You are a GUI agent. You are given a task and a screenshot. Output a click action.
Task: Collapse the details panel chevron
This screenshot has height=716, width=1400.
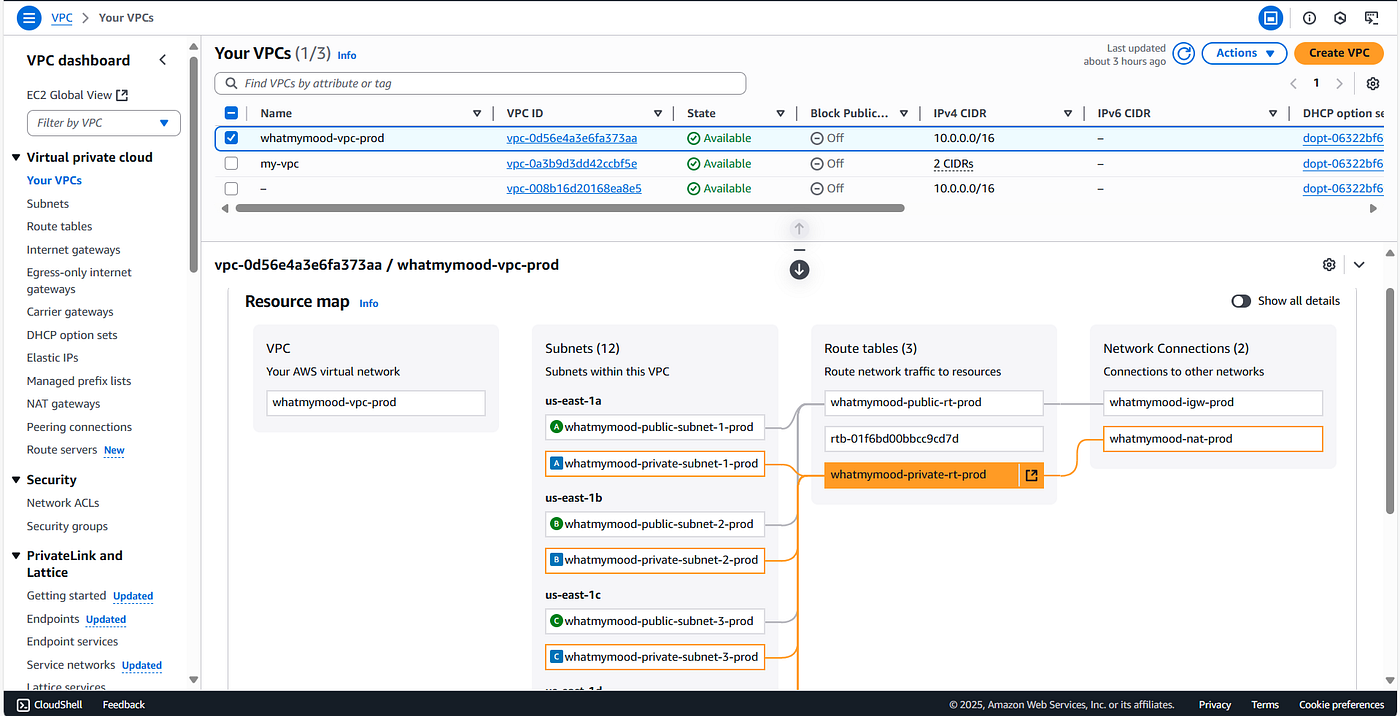1359,265
